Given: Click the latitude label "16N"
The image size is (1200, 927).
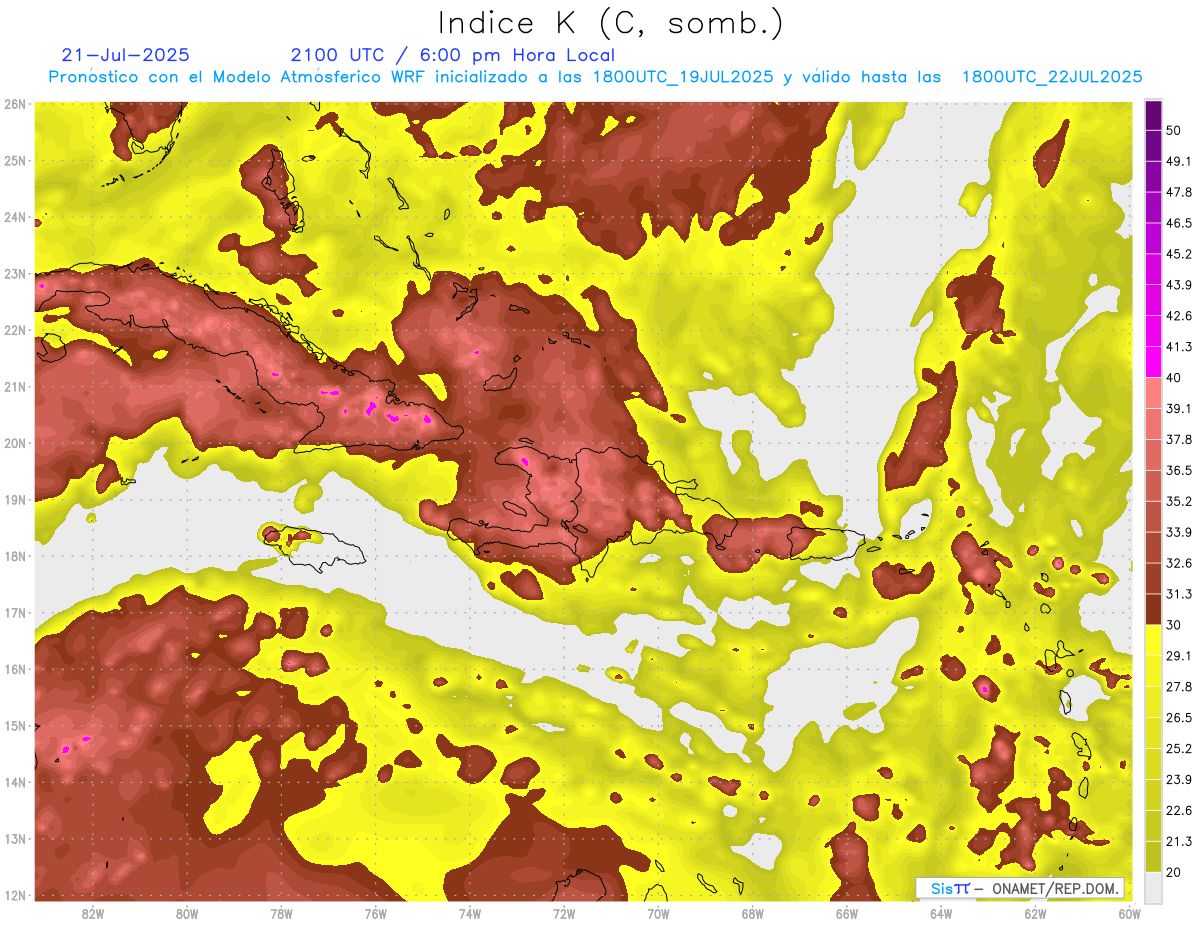Looking at the screenshot, I should [x=14, y=669].
